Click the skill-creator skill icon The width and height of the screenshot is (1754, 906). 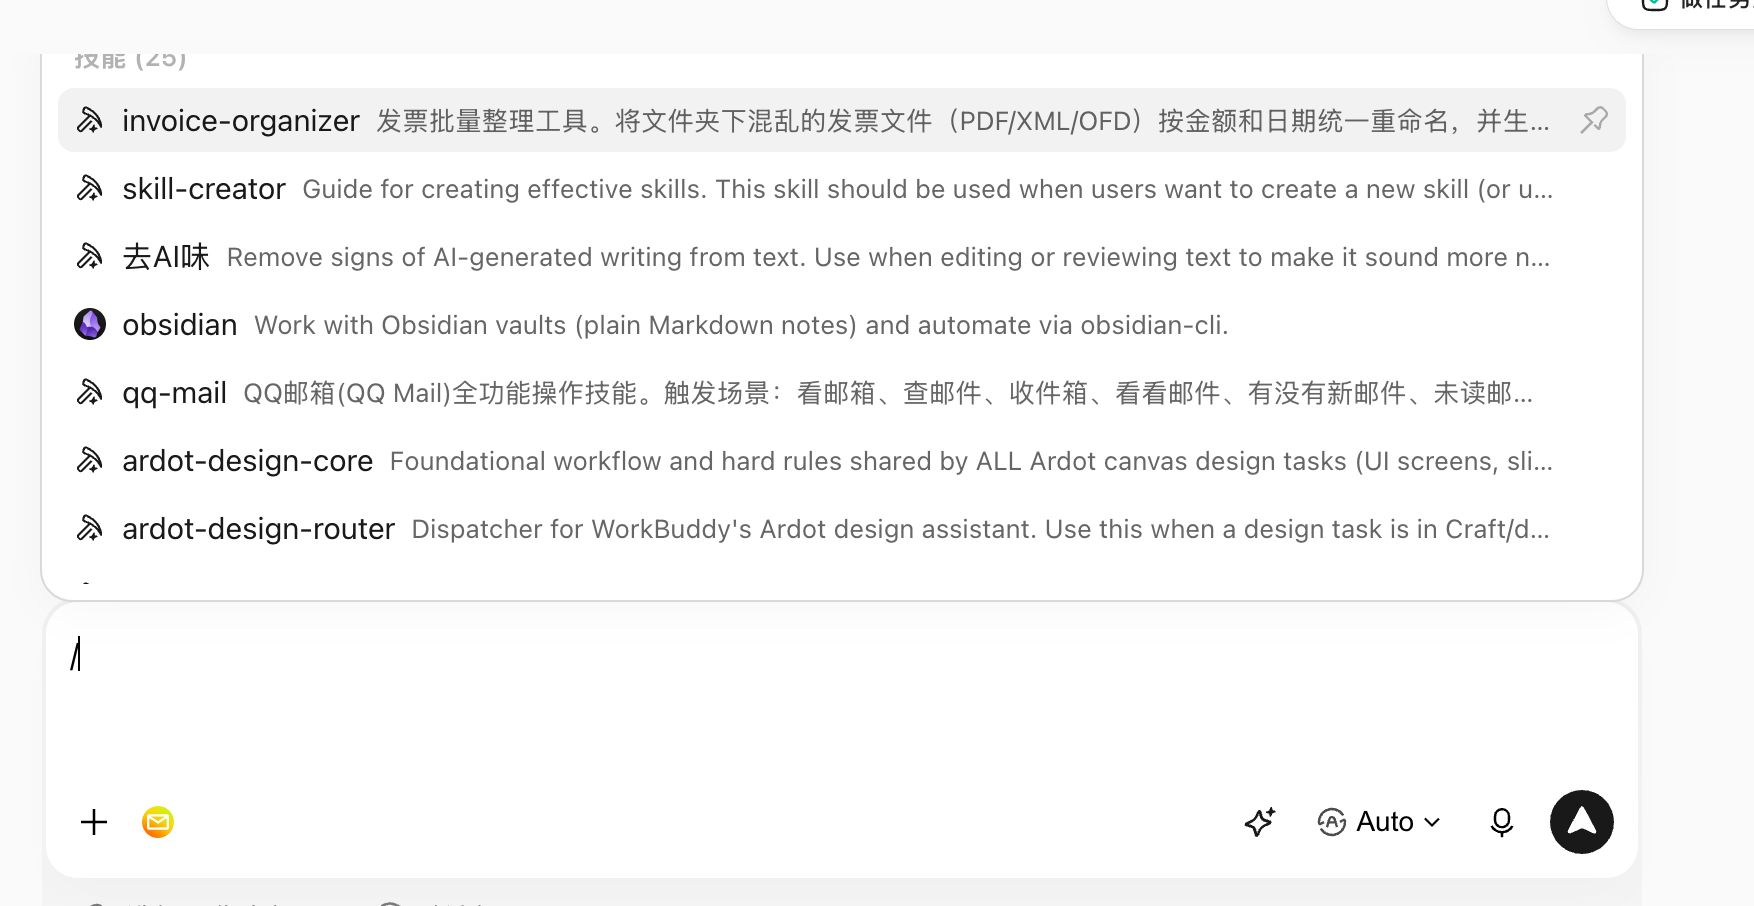(x=90, y=189)
